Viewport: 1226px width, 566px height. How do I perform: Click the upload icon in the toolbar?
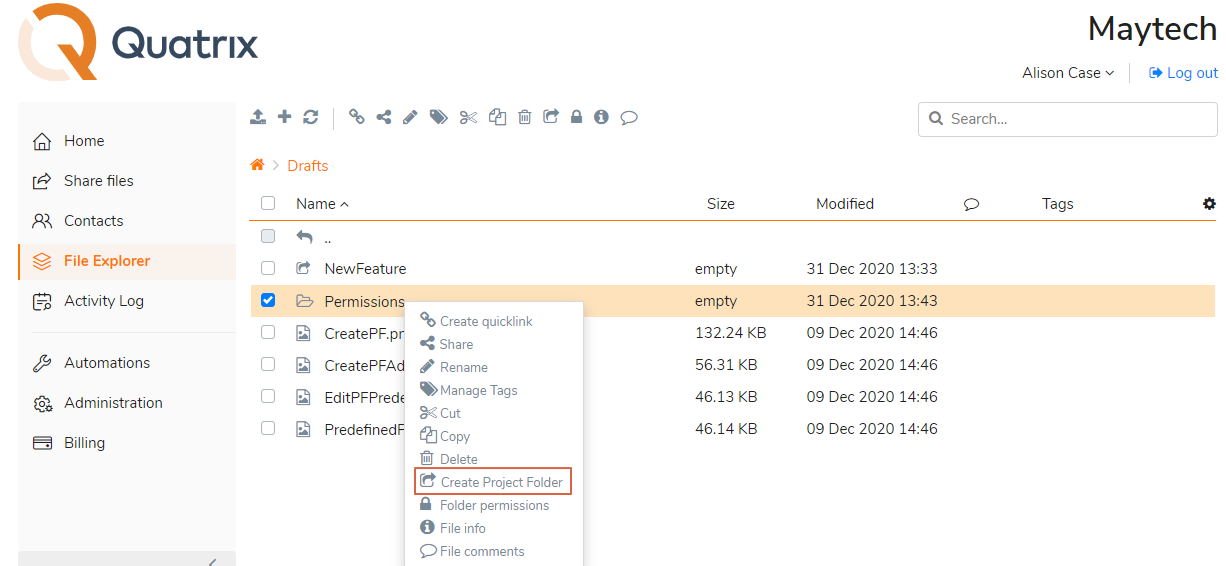coord(258,117)
